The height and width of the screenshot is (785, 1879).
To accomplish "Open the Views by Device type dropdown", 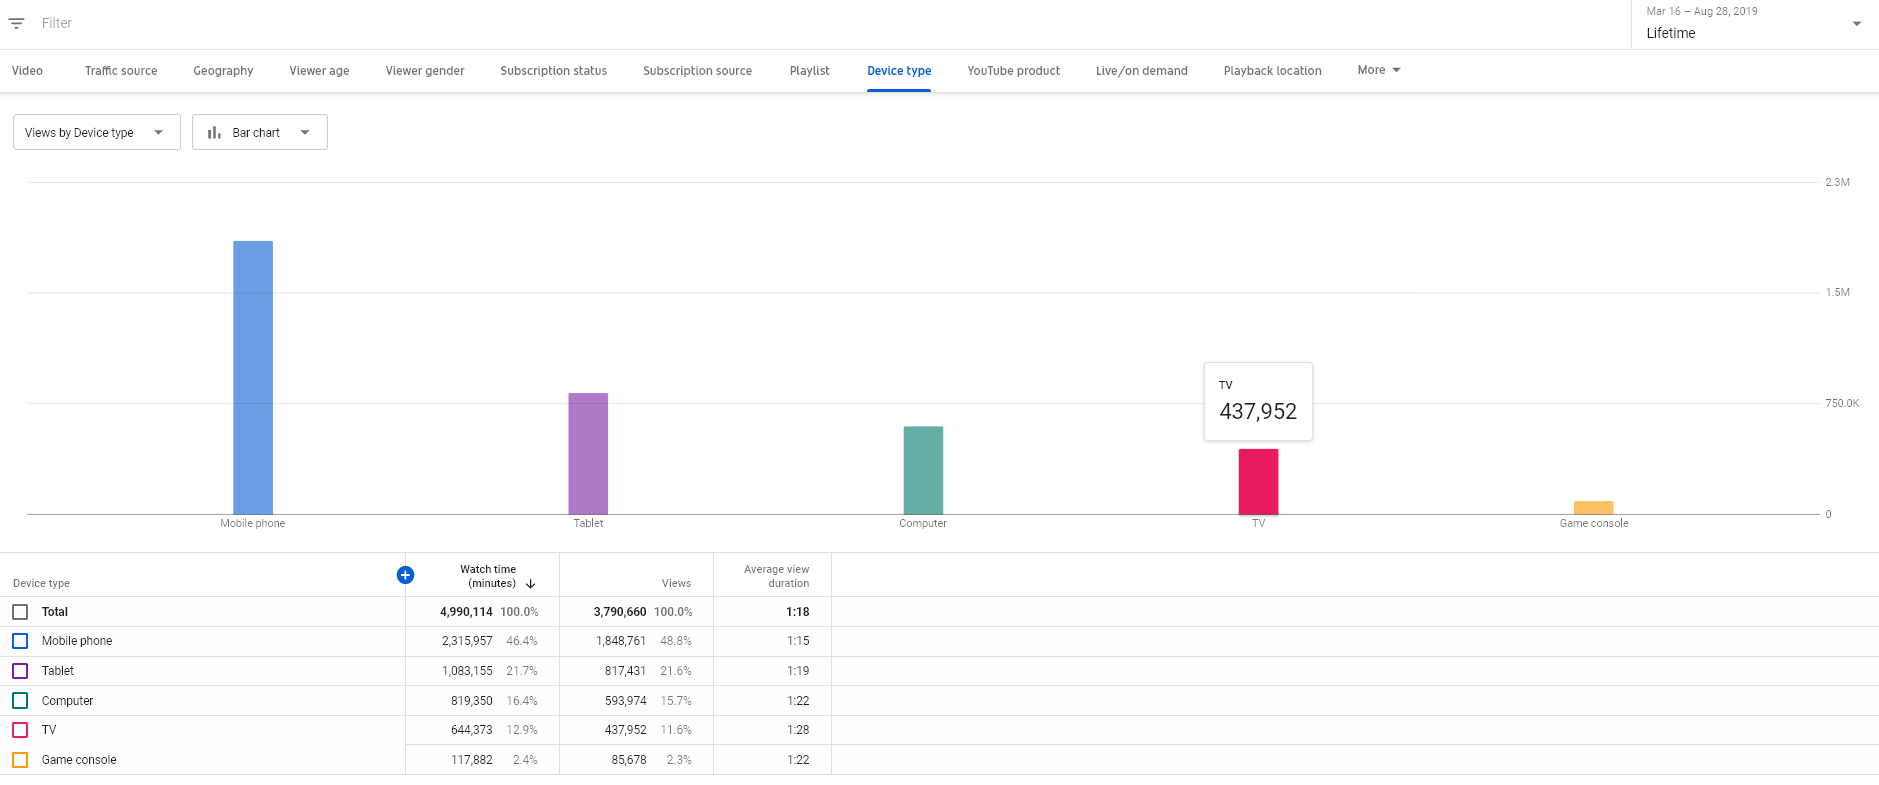I will (97, 132).
